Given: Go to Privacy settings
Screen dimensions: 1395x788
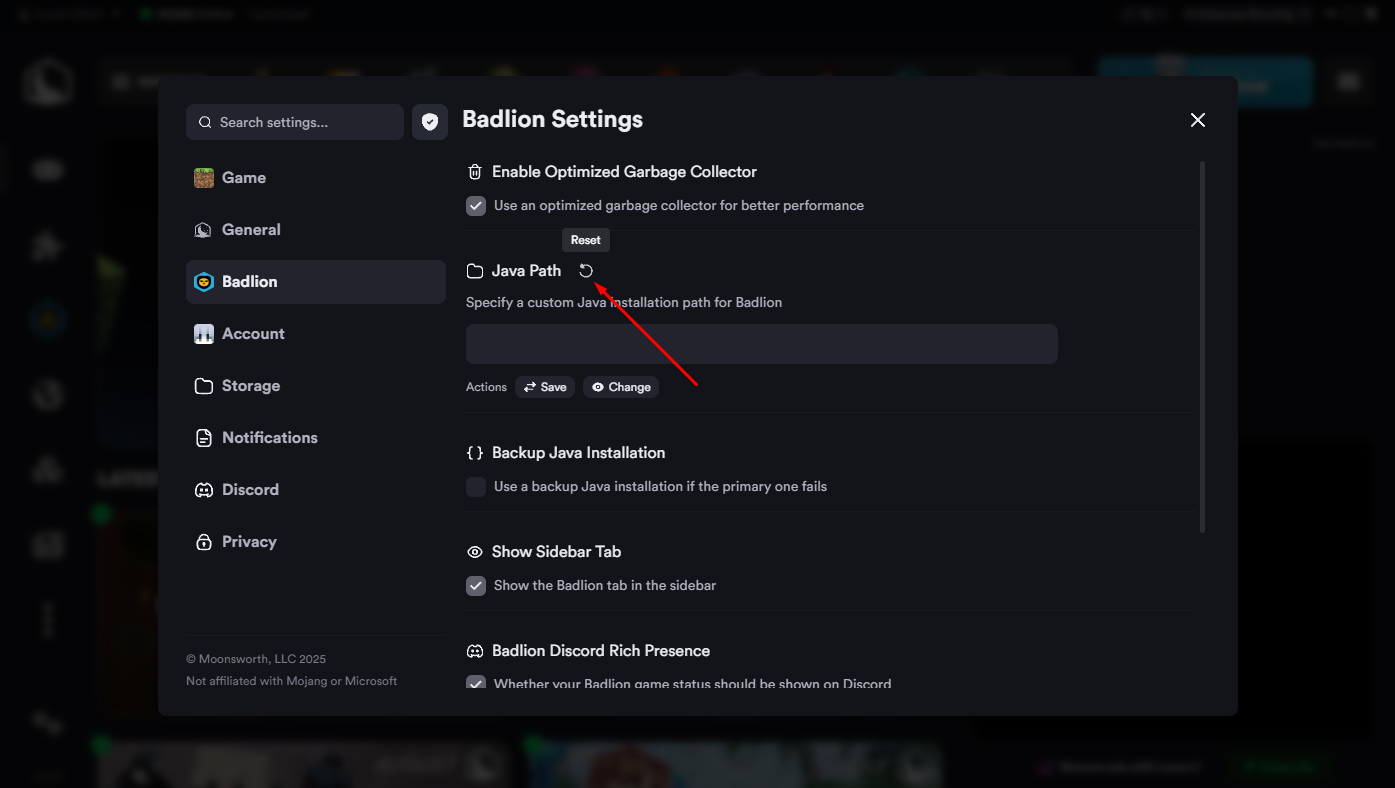Looking at the screenshot, I should [x=249, y=542].
